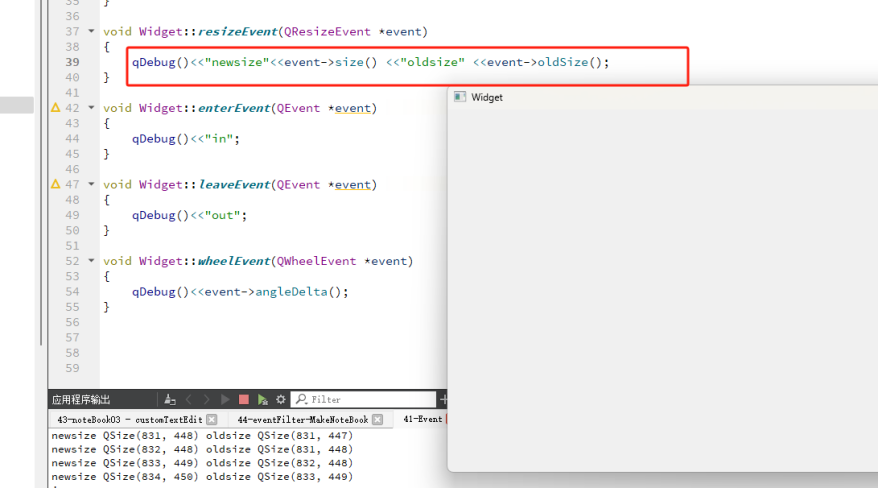Click the "in" string on line 44
Screen dimensions: 879x488
pyautogui.click(x=219, y=138)
